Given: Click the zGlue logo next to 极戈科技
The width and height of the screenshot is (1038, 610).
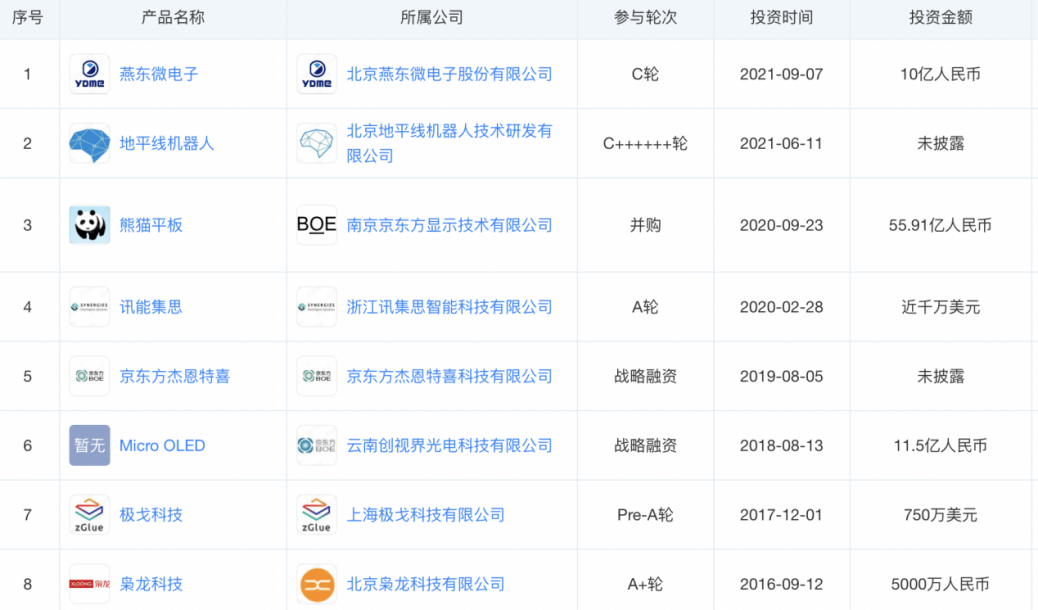Looking at the screenshot, I should click(89, 515).
